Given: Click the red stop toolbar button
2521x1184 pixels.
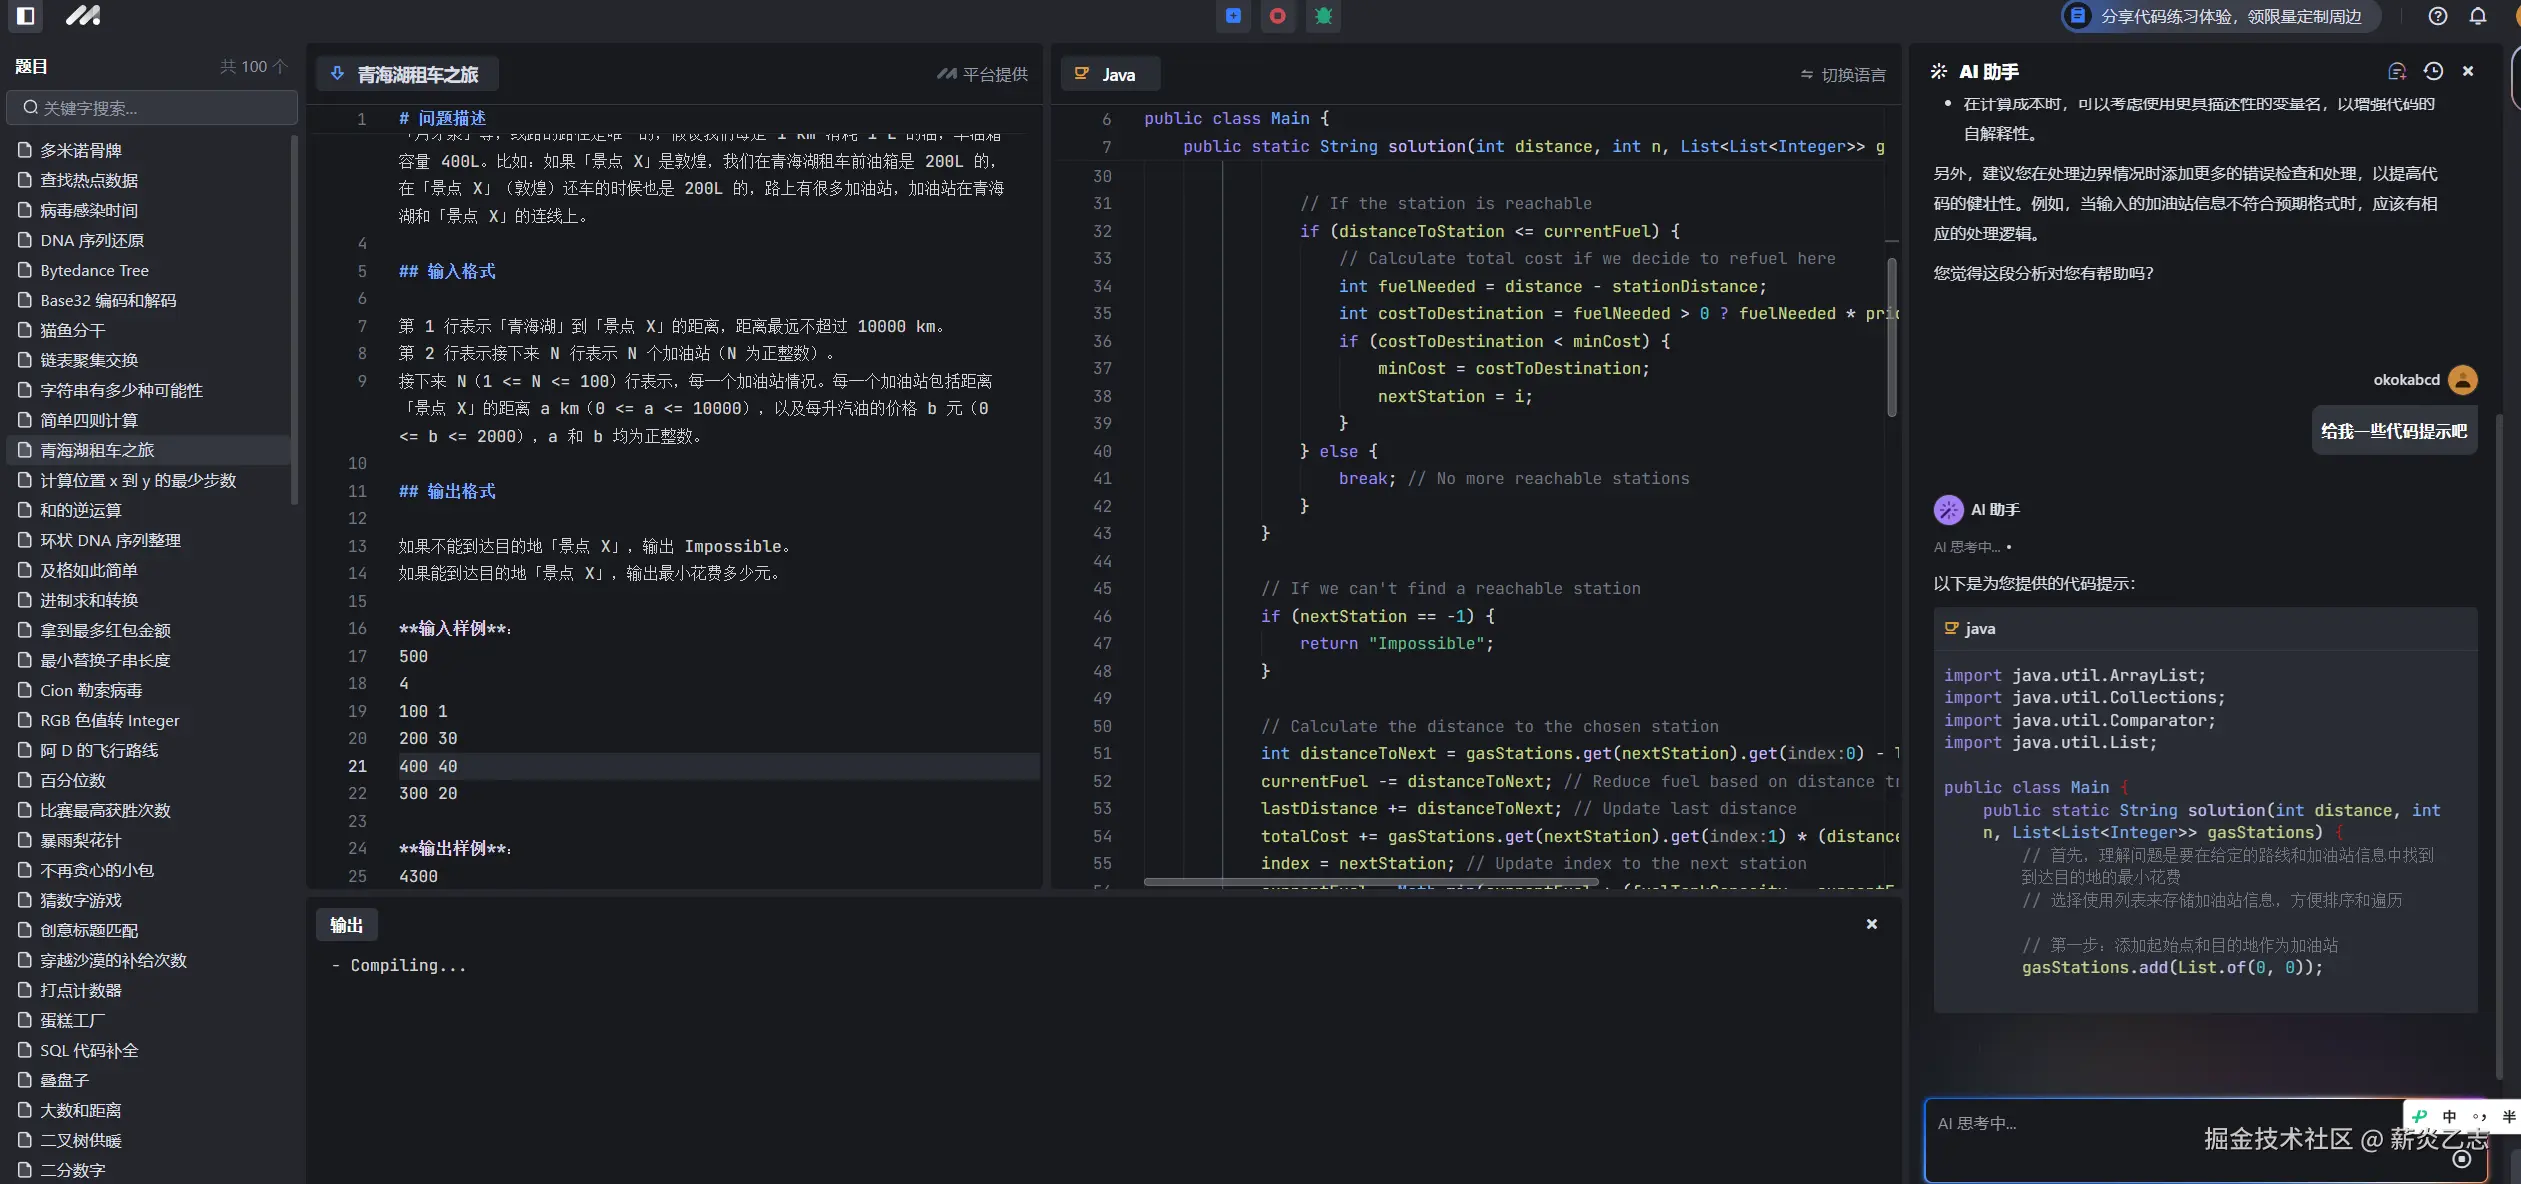Looking at the screenshot, I should (1277, 16).
